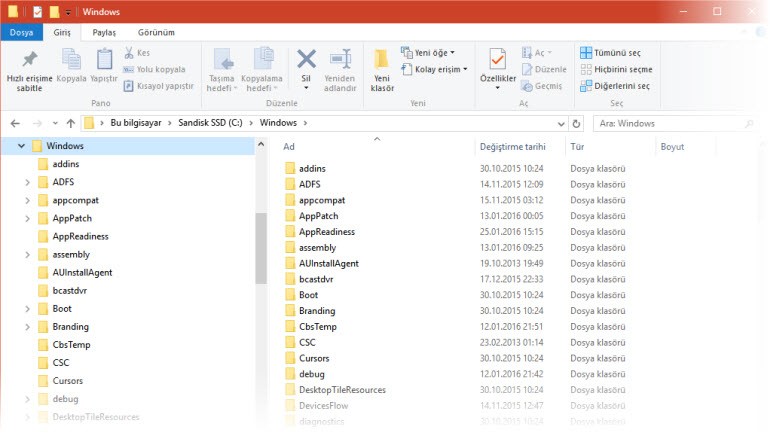Click the Sil delete X icon
Screen dimensions: 770x433
tap(306, 59)
